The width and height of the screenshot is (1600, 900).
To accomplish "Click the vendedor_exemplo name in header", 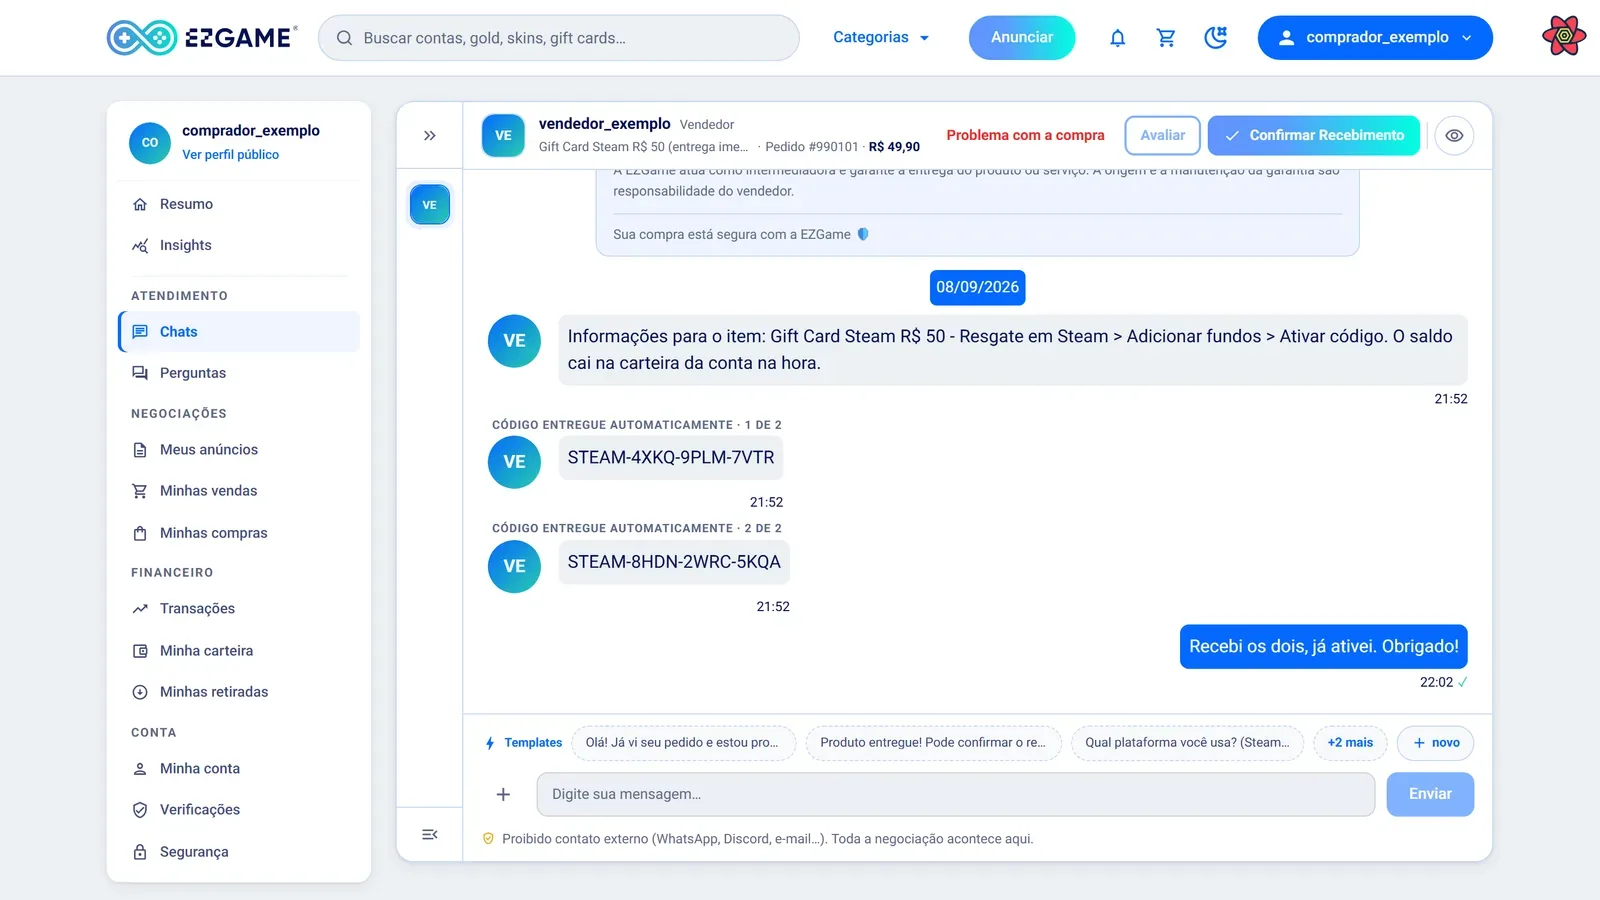I will [604, 124].
